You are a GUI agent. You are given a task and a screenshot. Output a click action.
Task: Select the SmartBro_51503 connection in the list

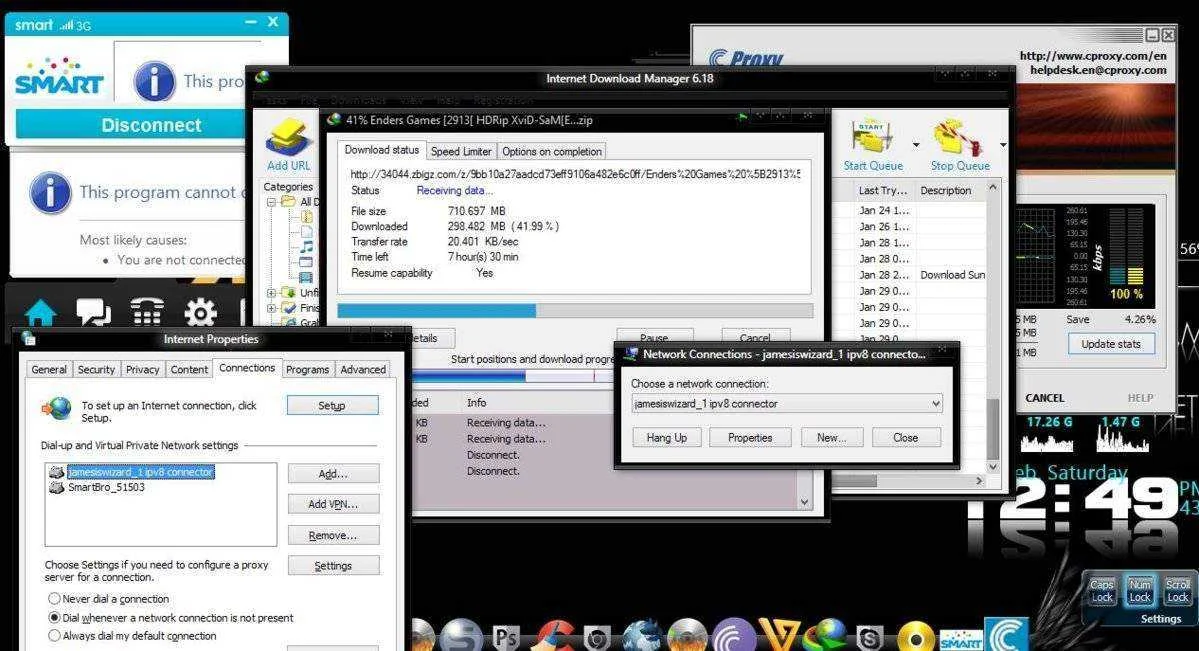click(106, 487)
